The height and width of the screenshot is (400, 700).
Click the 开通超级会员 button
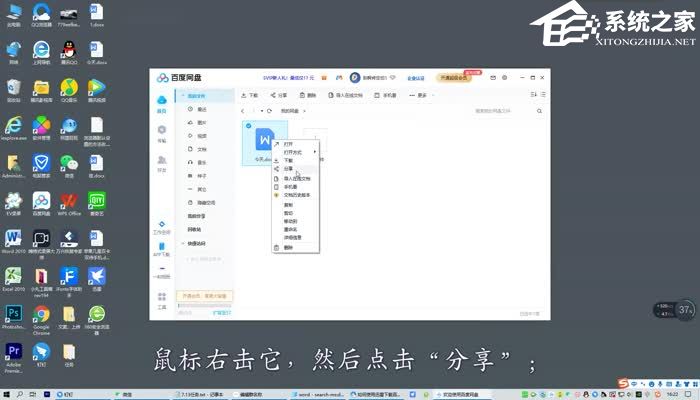coord(454,78)
